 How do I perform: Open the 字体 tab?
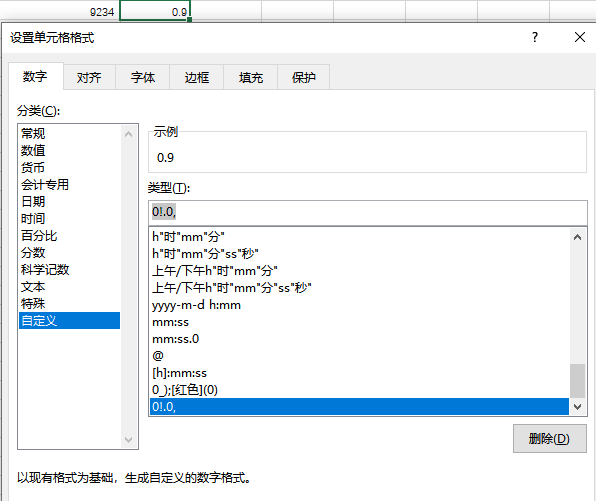tap(143, 78)
